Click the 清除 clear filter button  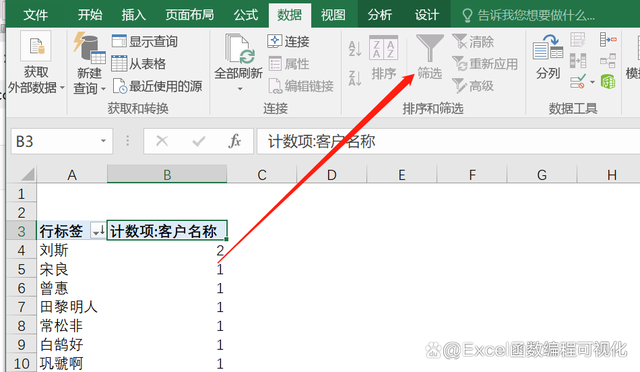pos(473,41)
